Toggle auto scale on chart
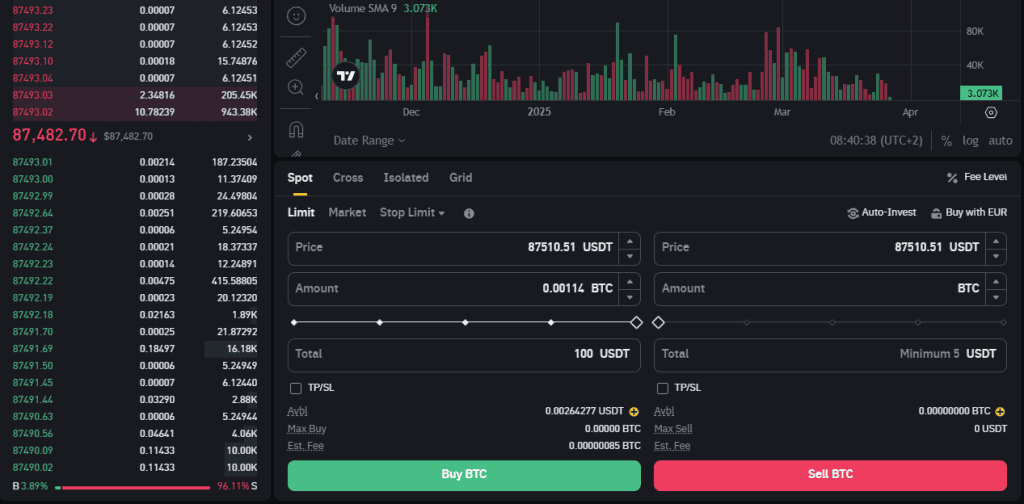Screen dimensions: 1024x504 point(1000,140)
